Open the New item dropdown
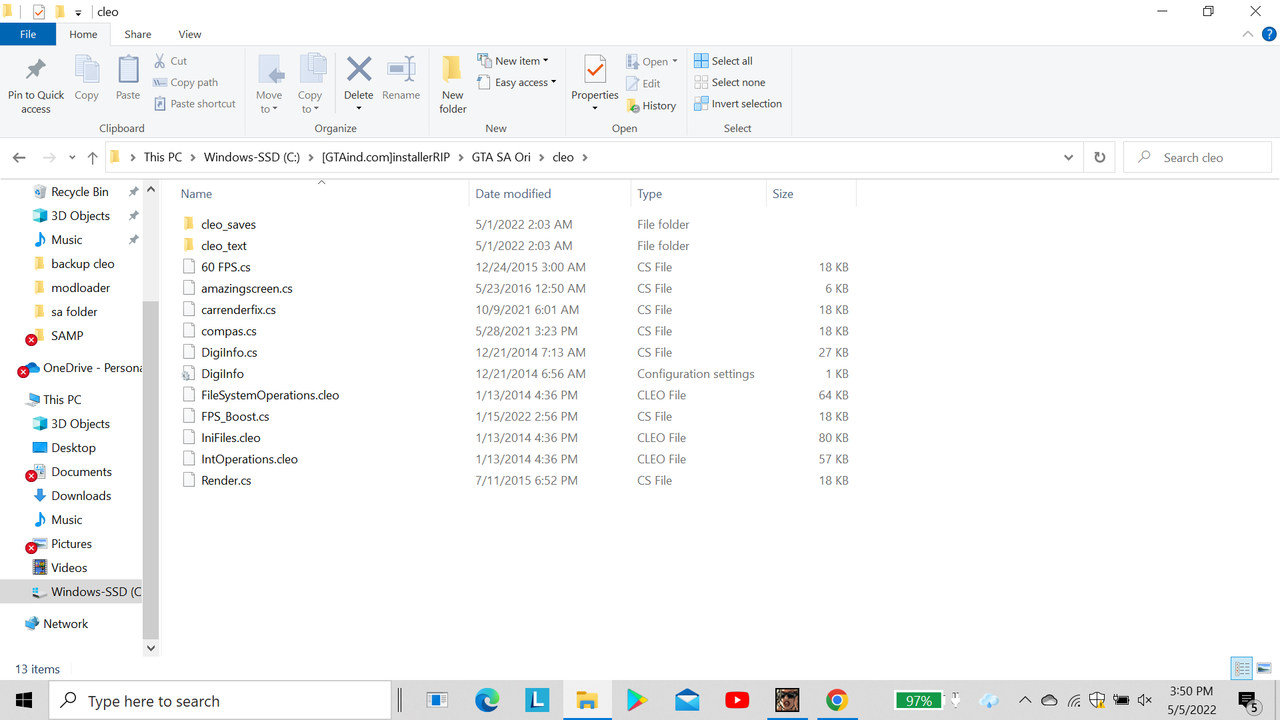Viewport: 1280px width, 720px height. pos(513,61)
